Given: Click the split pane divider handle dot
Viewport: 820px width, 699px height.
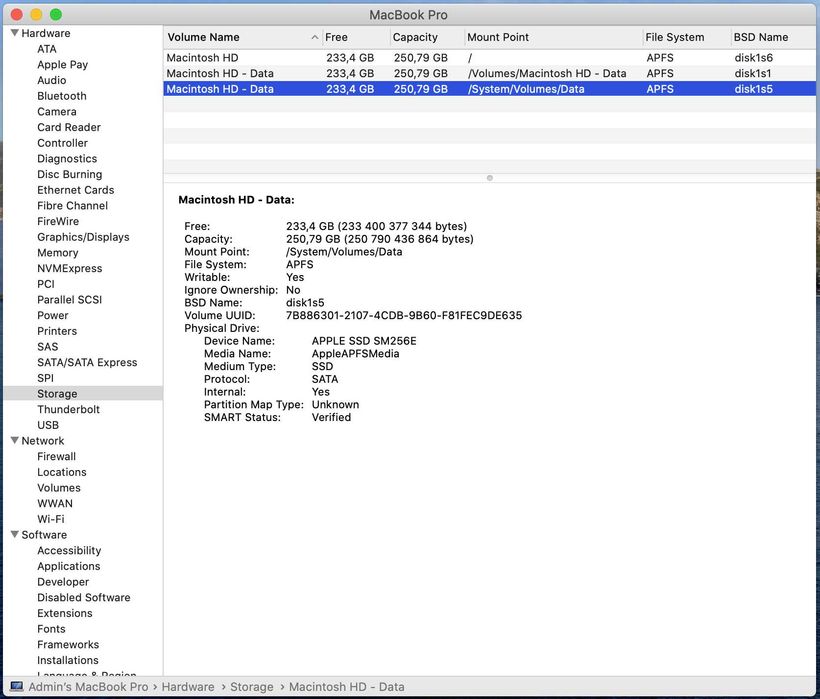Looking at the screenshot, I should coord(489,178).
